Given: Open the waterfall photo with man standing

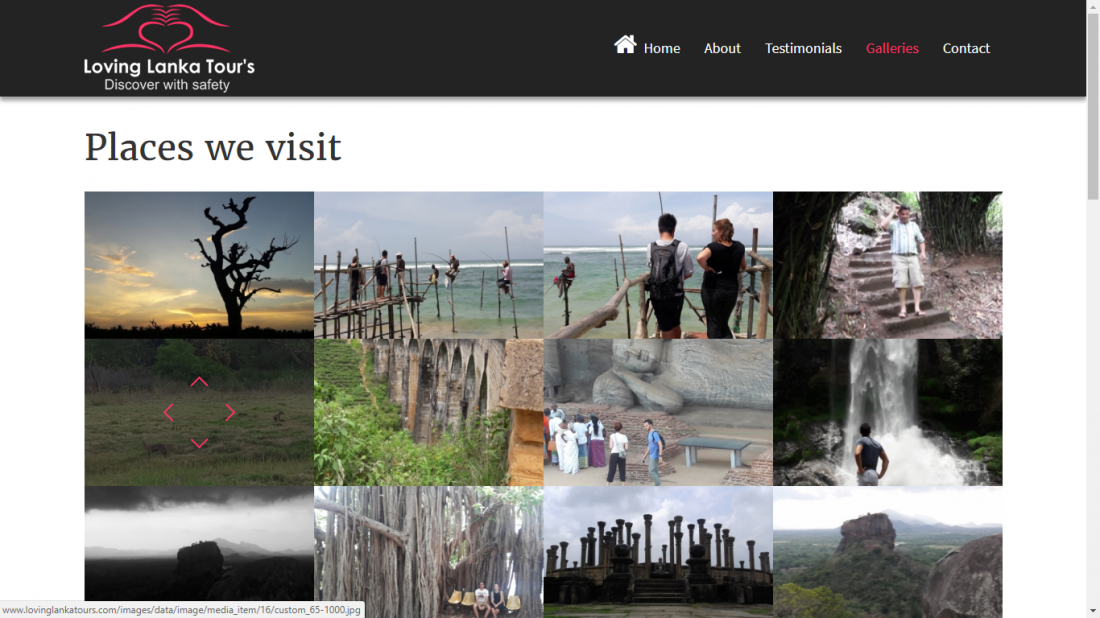Looking at the screenshot, I should [887, 412].
